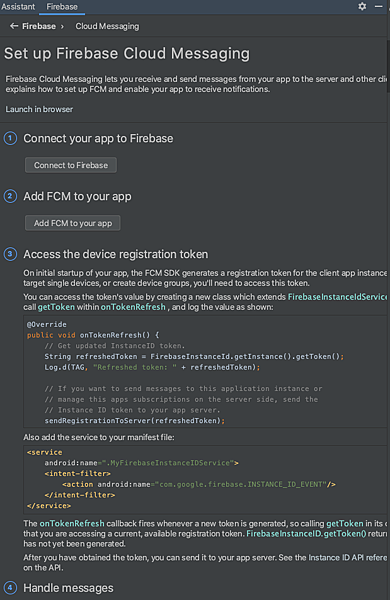The image size is (390, 600).
Task: Click the step 3 circle icon
Action: pos(10,254)
